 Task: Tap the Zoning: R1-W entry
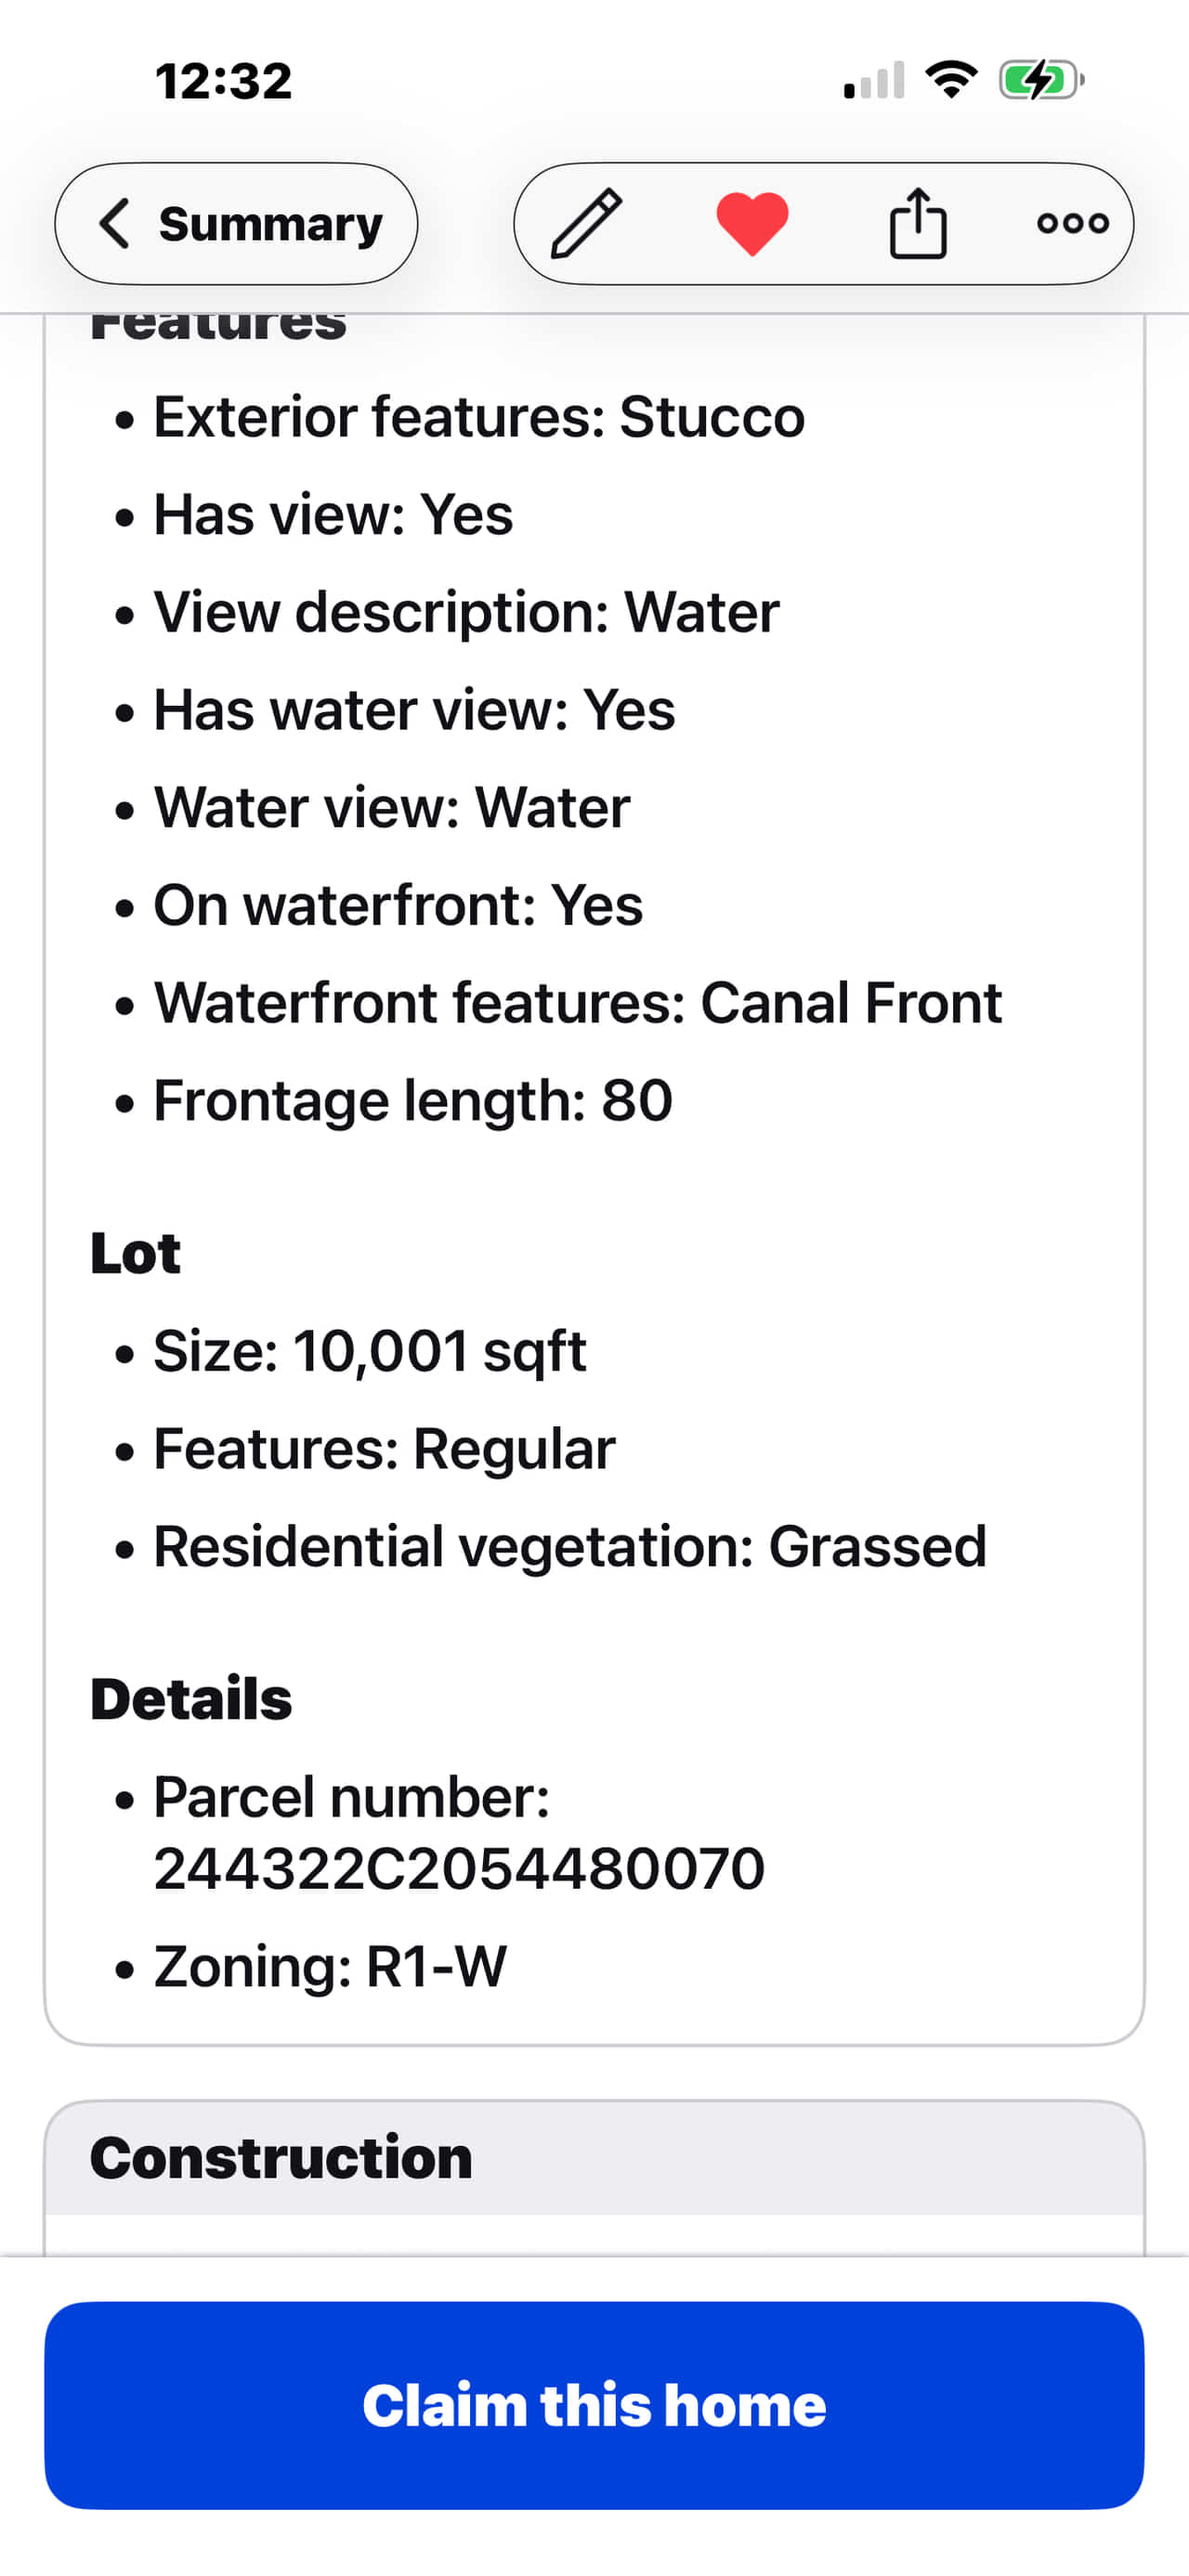330,1966
